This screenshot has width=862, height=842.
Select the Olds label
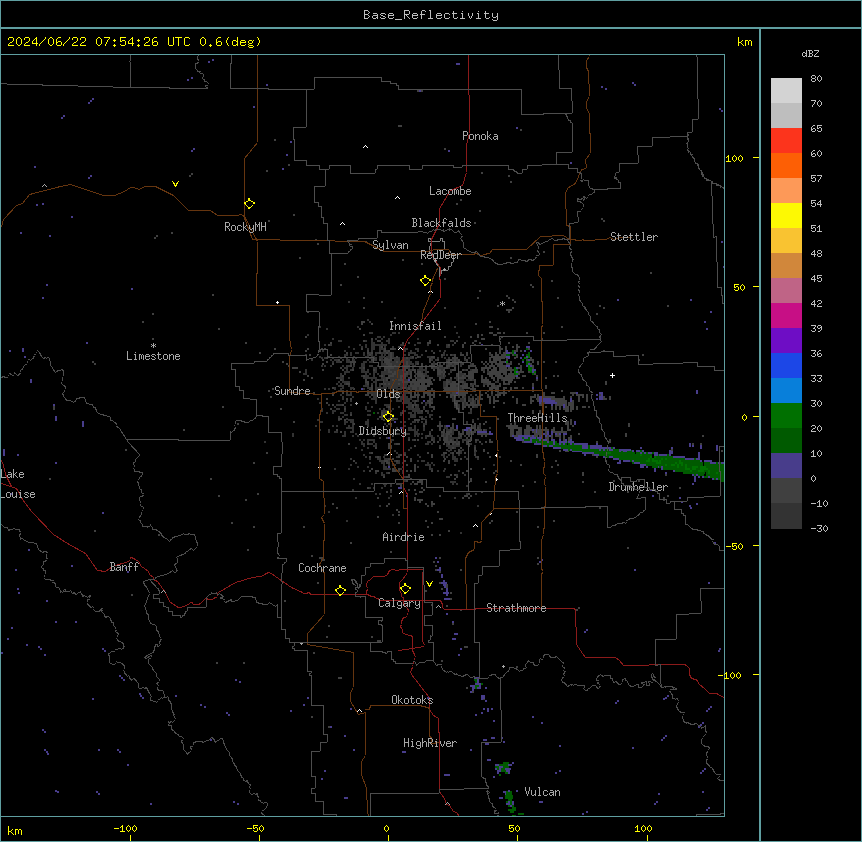point(388,394)
